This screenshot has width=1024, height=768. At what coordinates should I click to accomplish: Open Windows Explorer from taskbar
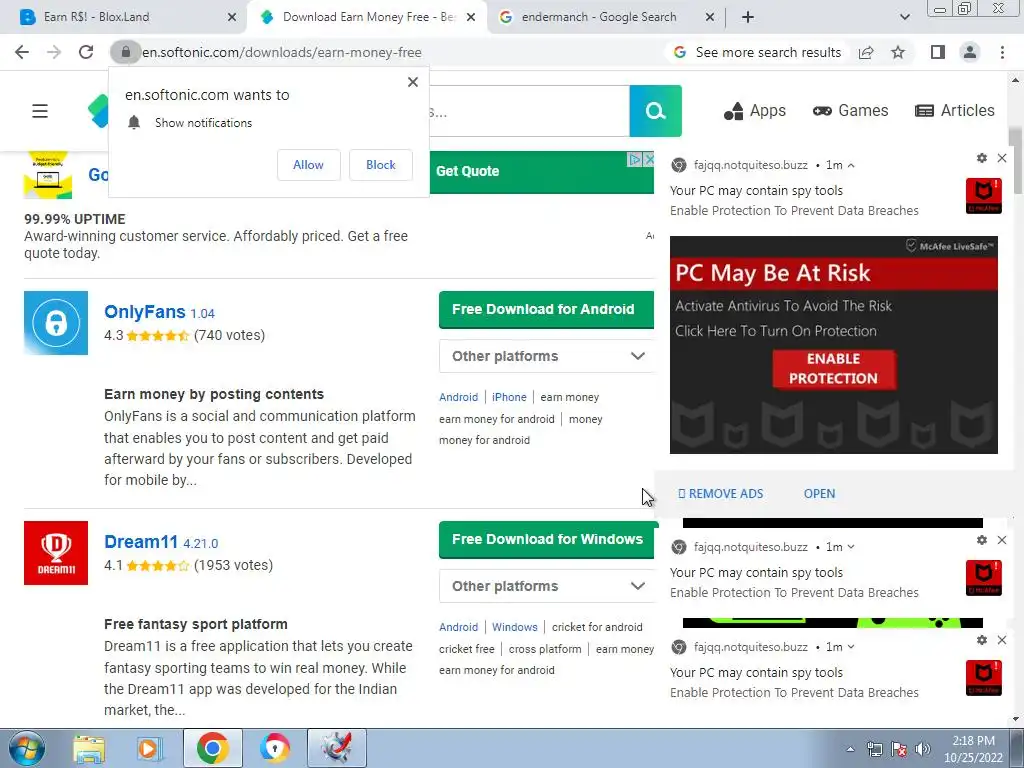click(89, 748)
